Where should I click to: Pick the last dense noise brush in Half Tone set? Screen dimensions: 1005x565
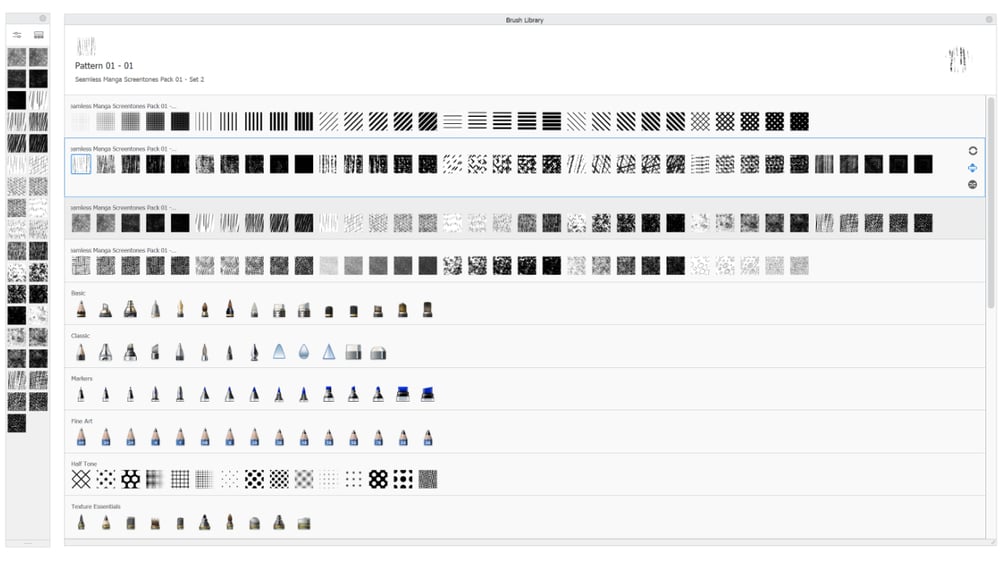click(x=428, y=479)
